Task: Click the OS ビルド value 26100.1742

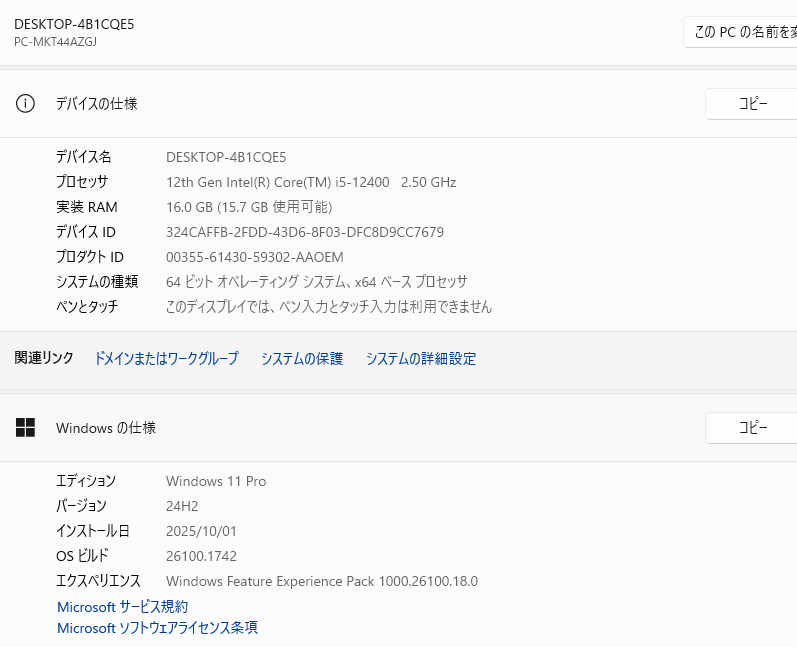Action: pos(201,556)
